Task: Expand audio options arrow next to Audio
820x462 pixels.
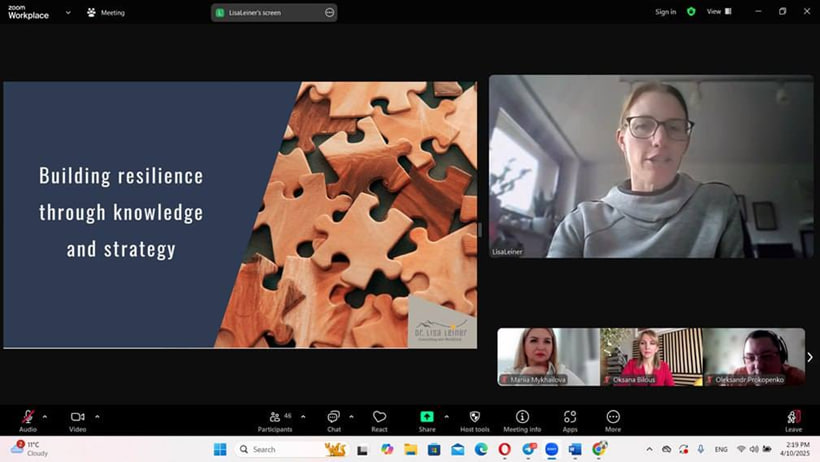Action: tap(45, 416)
